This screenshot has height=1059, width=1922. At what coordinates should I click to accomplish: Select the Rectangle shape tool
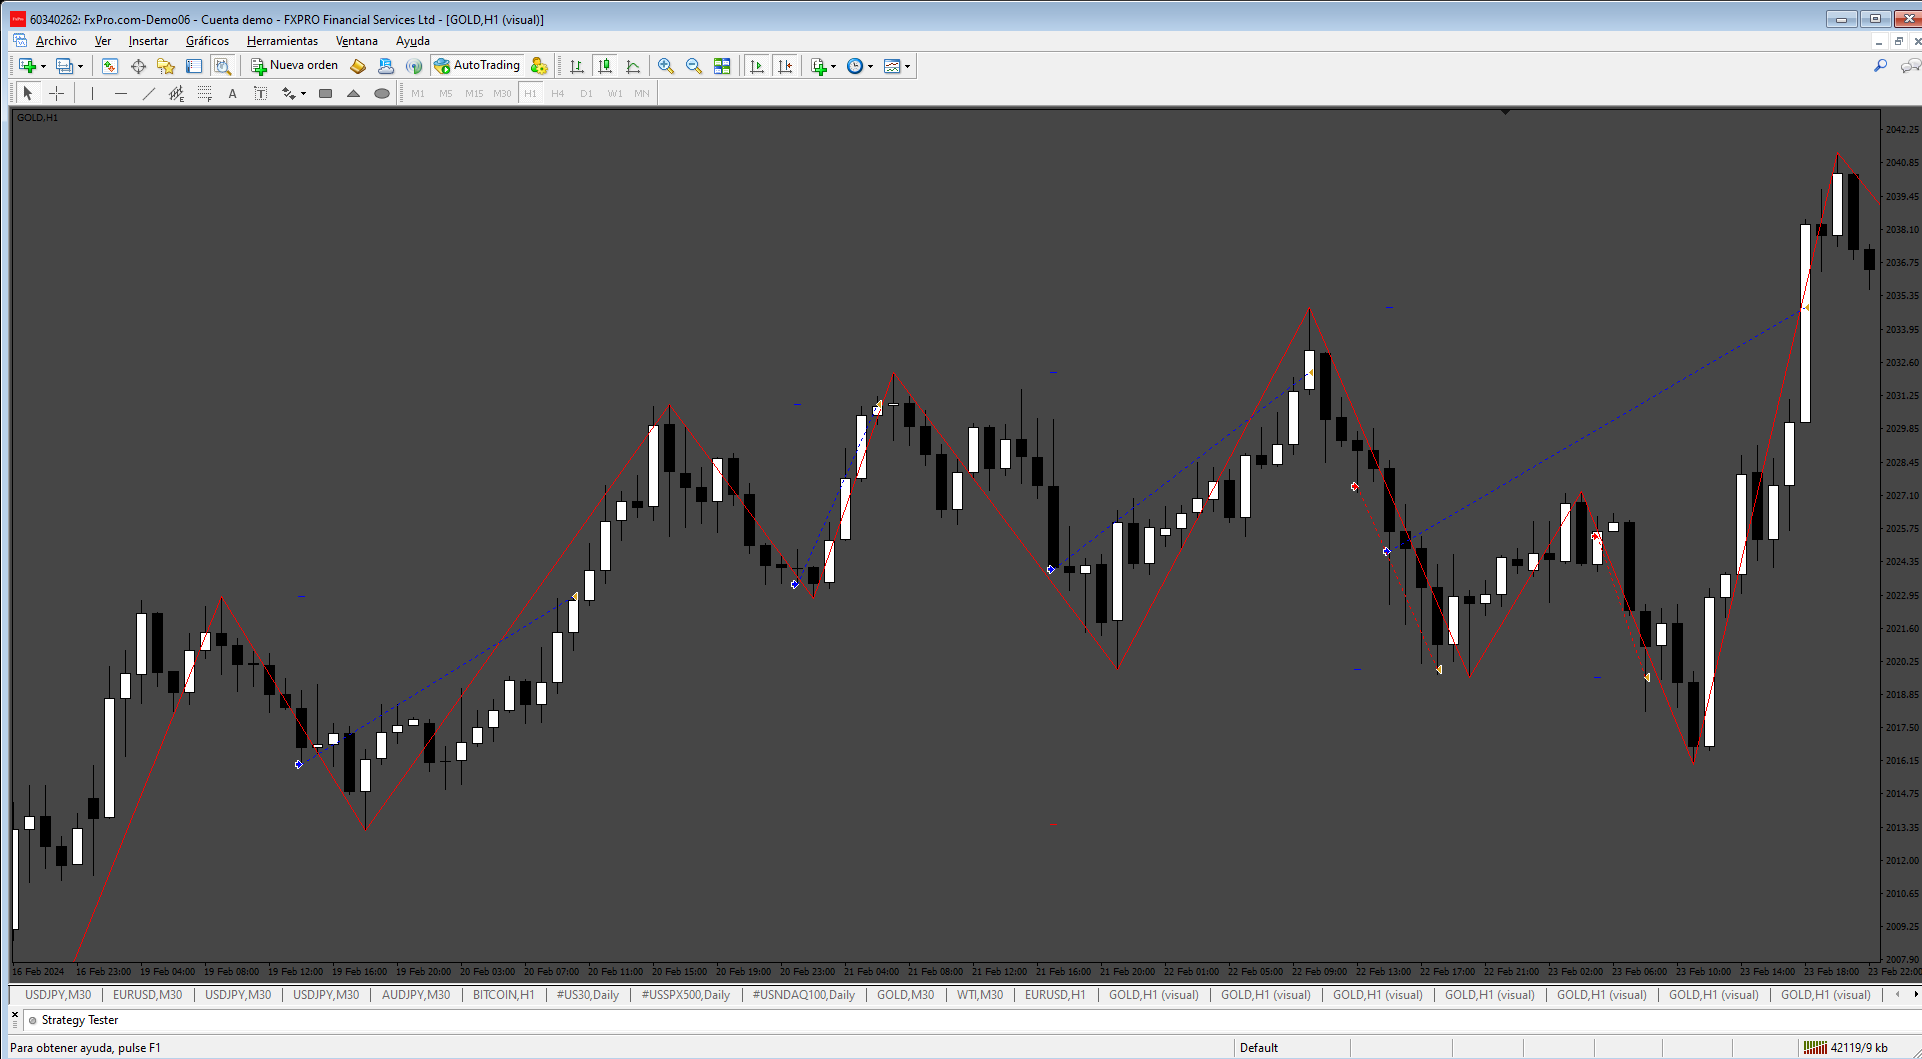point(325,93)
